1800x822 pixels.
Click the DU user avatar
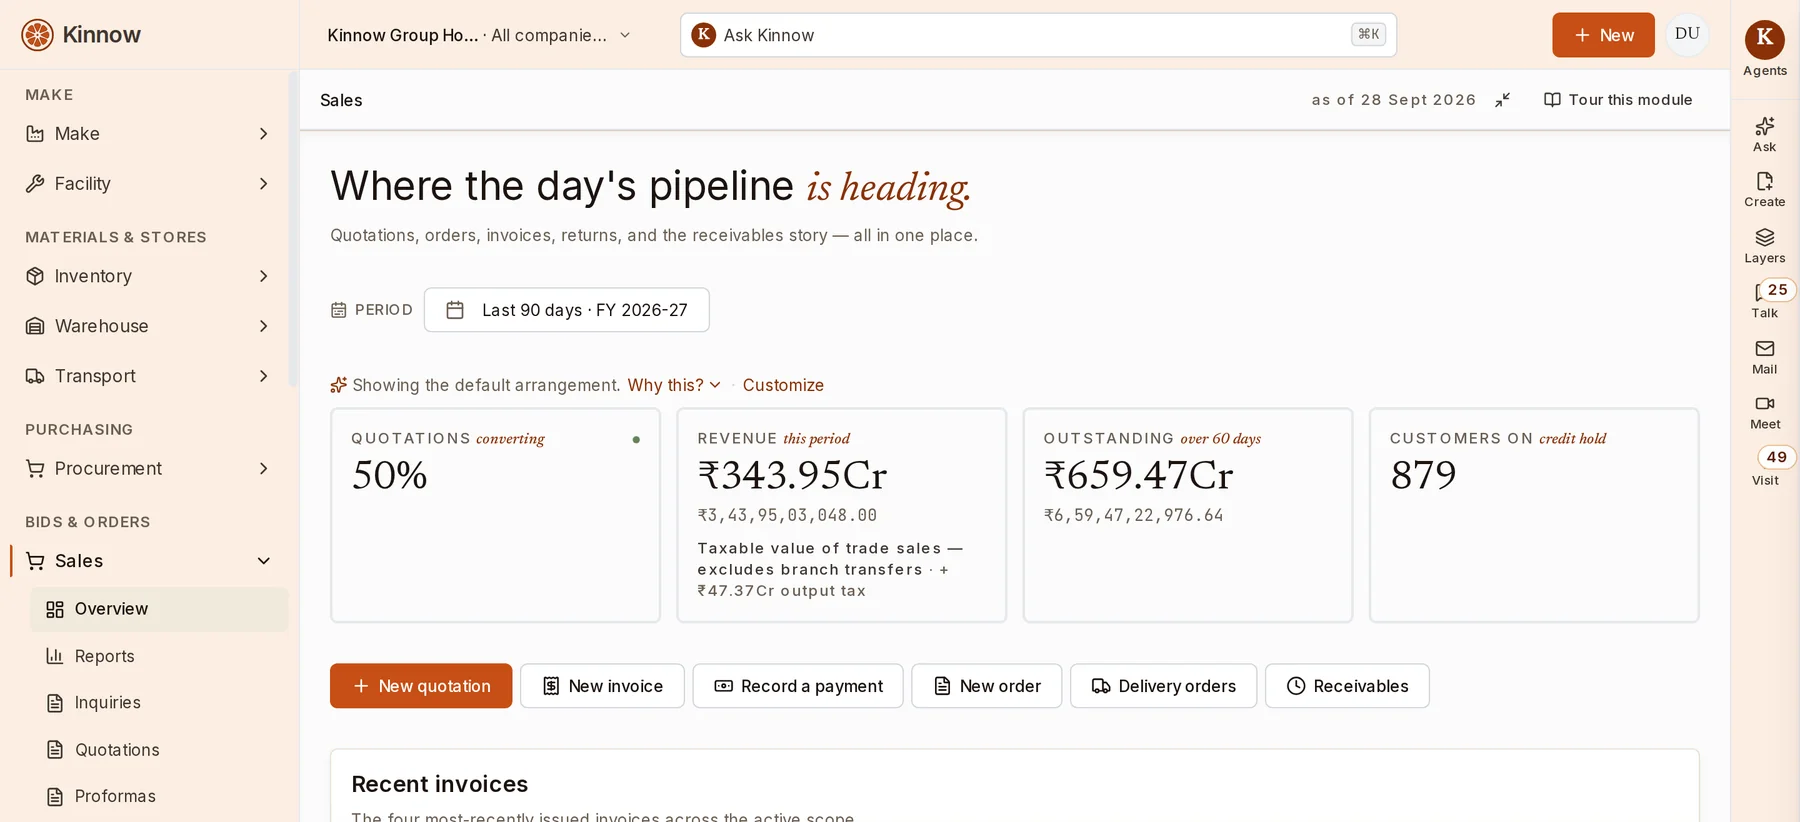pyautogui.click(x=1687, y=34)
